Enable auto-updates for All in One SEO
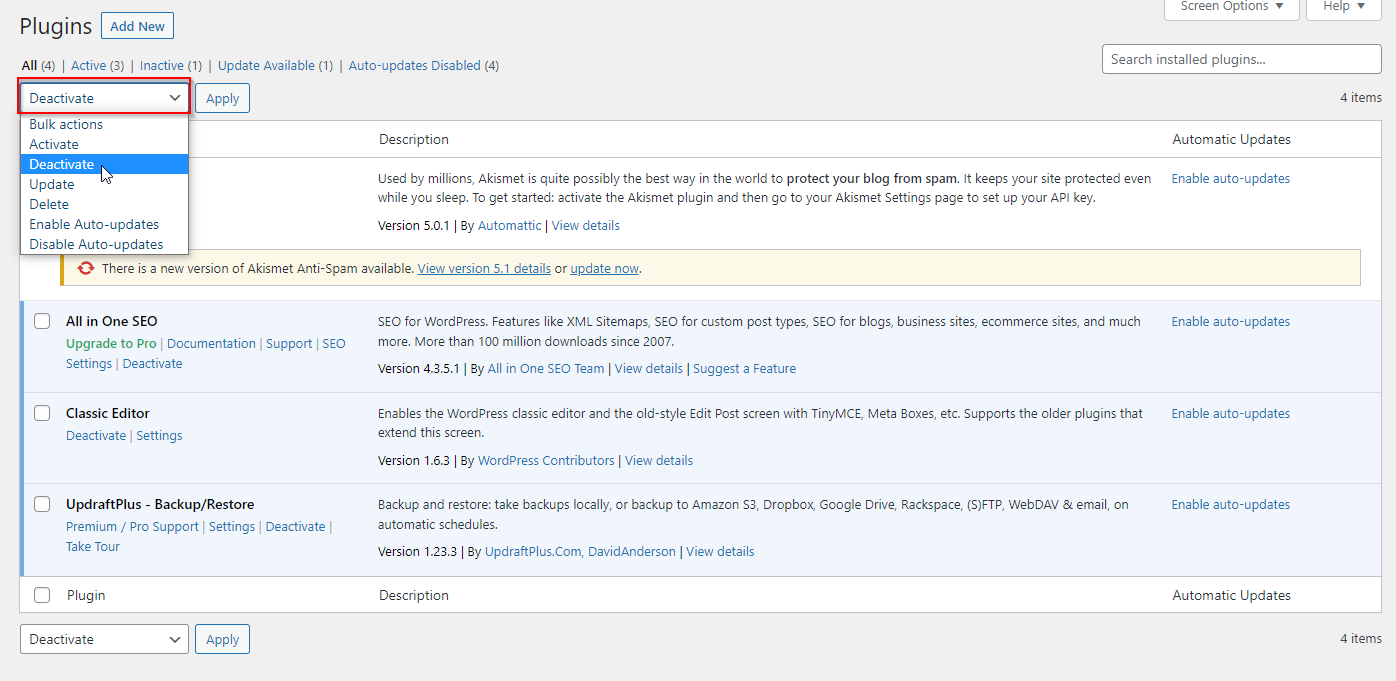 click(1231, 322)
